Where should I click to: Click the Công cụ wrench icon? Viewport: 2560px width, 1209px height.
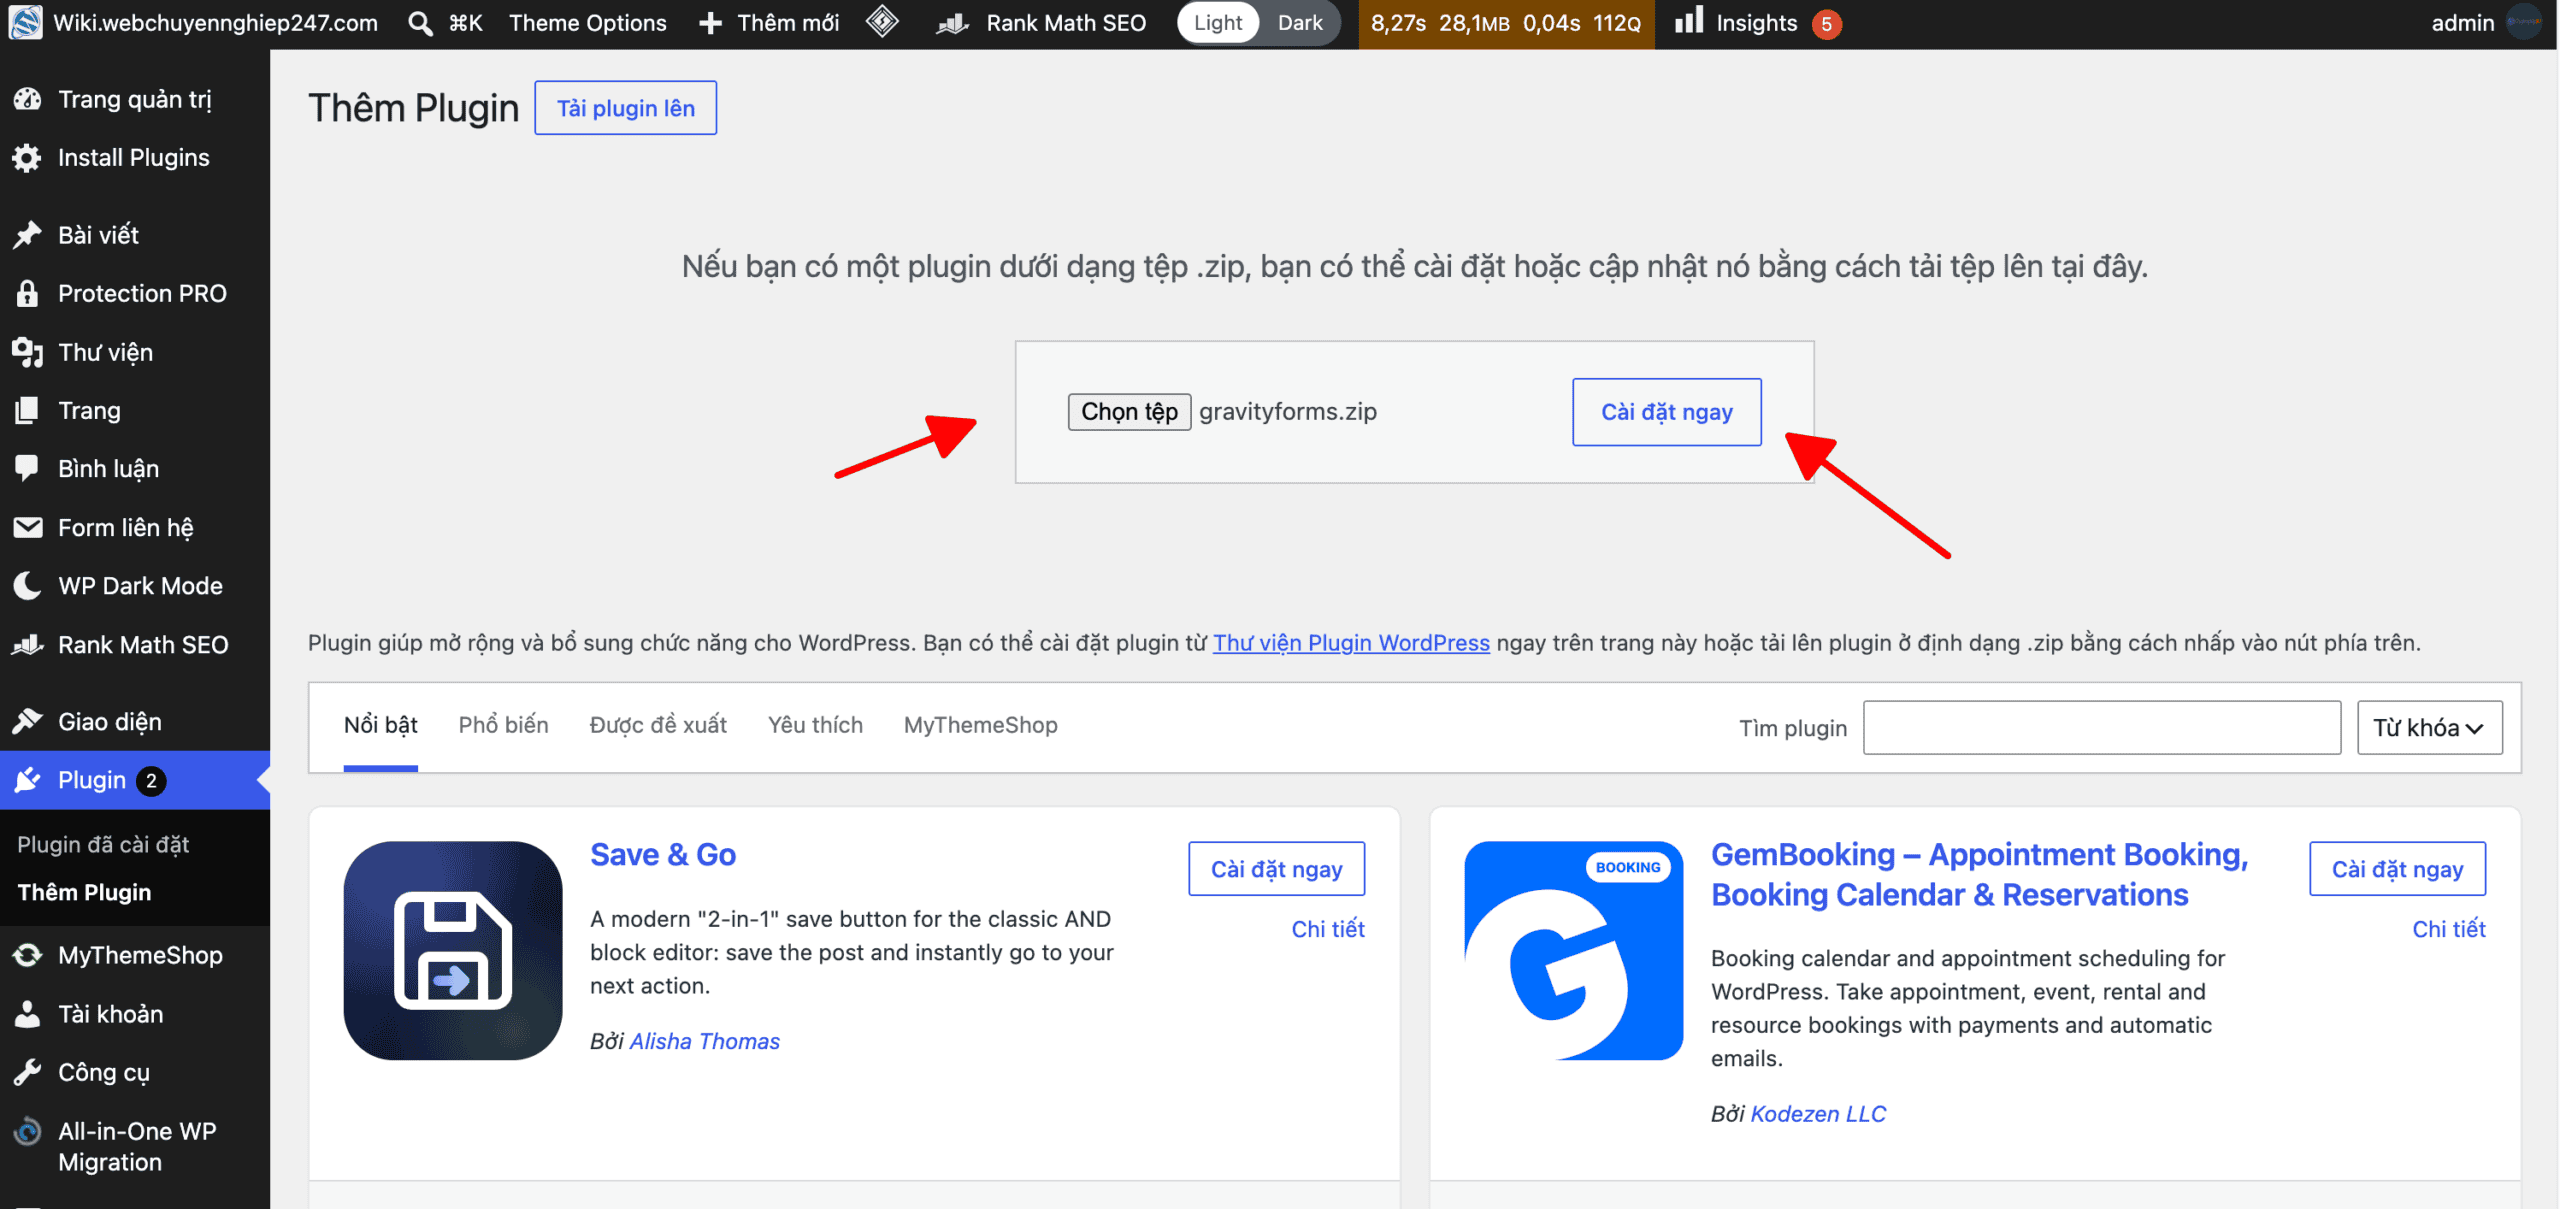(27, 1072)
